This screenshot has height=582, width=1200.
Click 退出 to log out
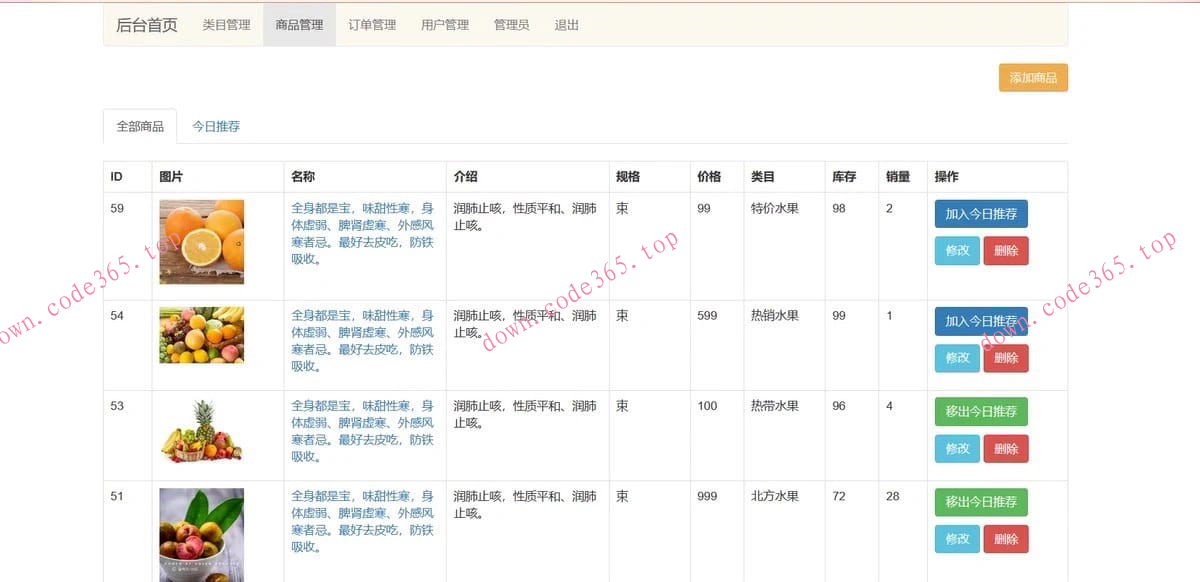[x=566, y=25]
